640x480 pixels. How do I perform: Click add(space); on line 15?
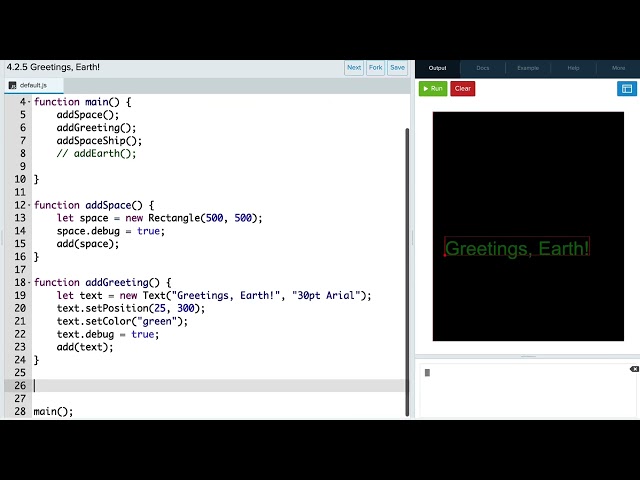pos(88,244)
